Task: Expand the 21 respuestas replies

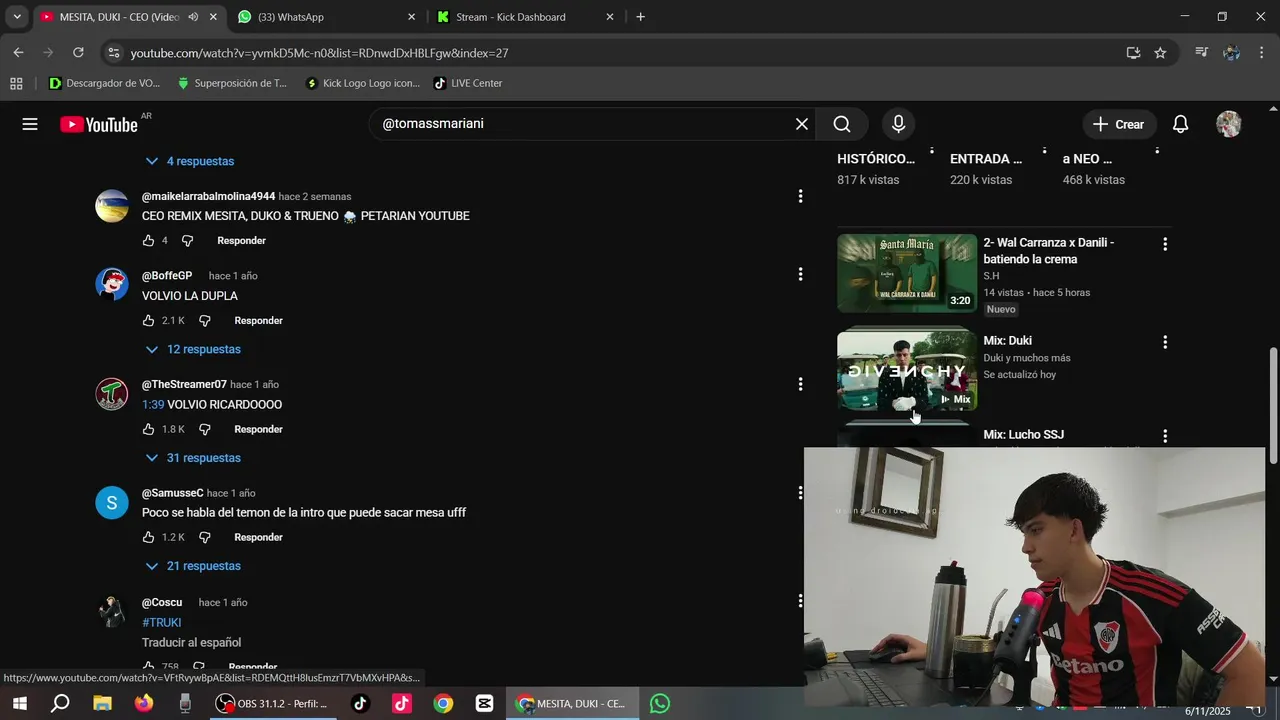Action: 193,566
